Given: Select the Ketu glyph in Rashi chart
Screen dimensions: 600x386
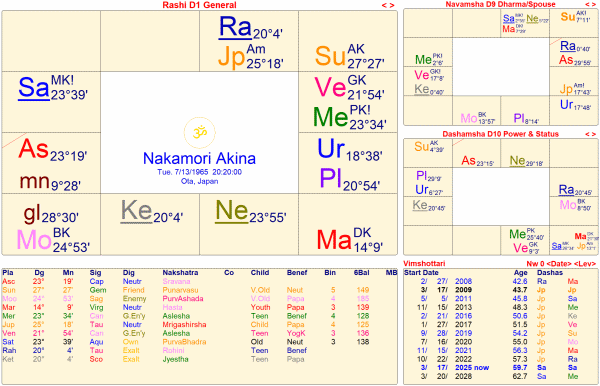Looking at the screenshot, I should [137, 210].
